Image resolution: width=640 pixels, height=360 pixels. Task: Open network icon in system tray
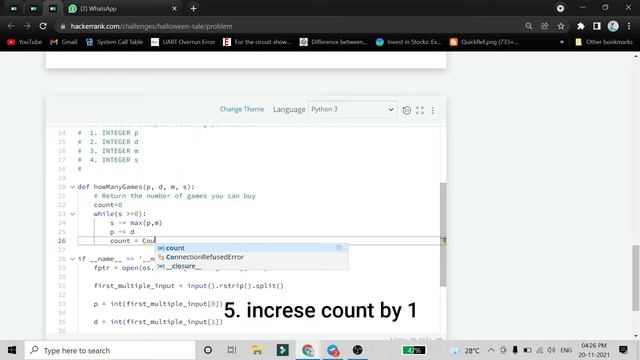point(540,350)
